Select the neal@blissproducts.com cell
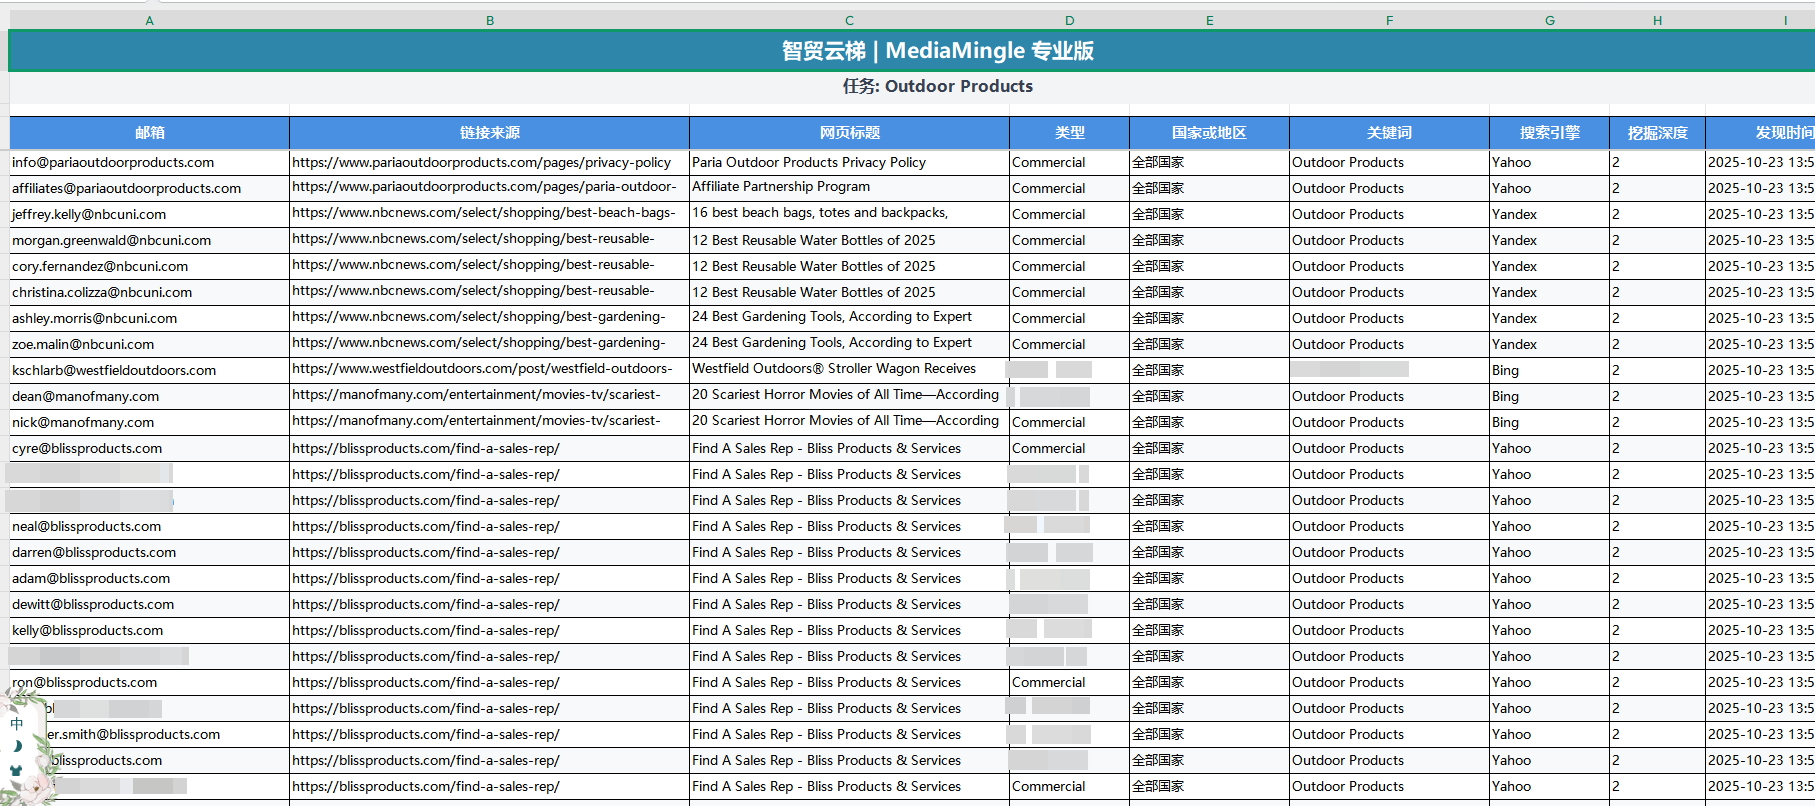The width and height of the screenshot is (1815, 806). (x=150, y=526)
